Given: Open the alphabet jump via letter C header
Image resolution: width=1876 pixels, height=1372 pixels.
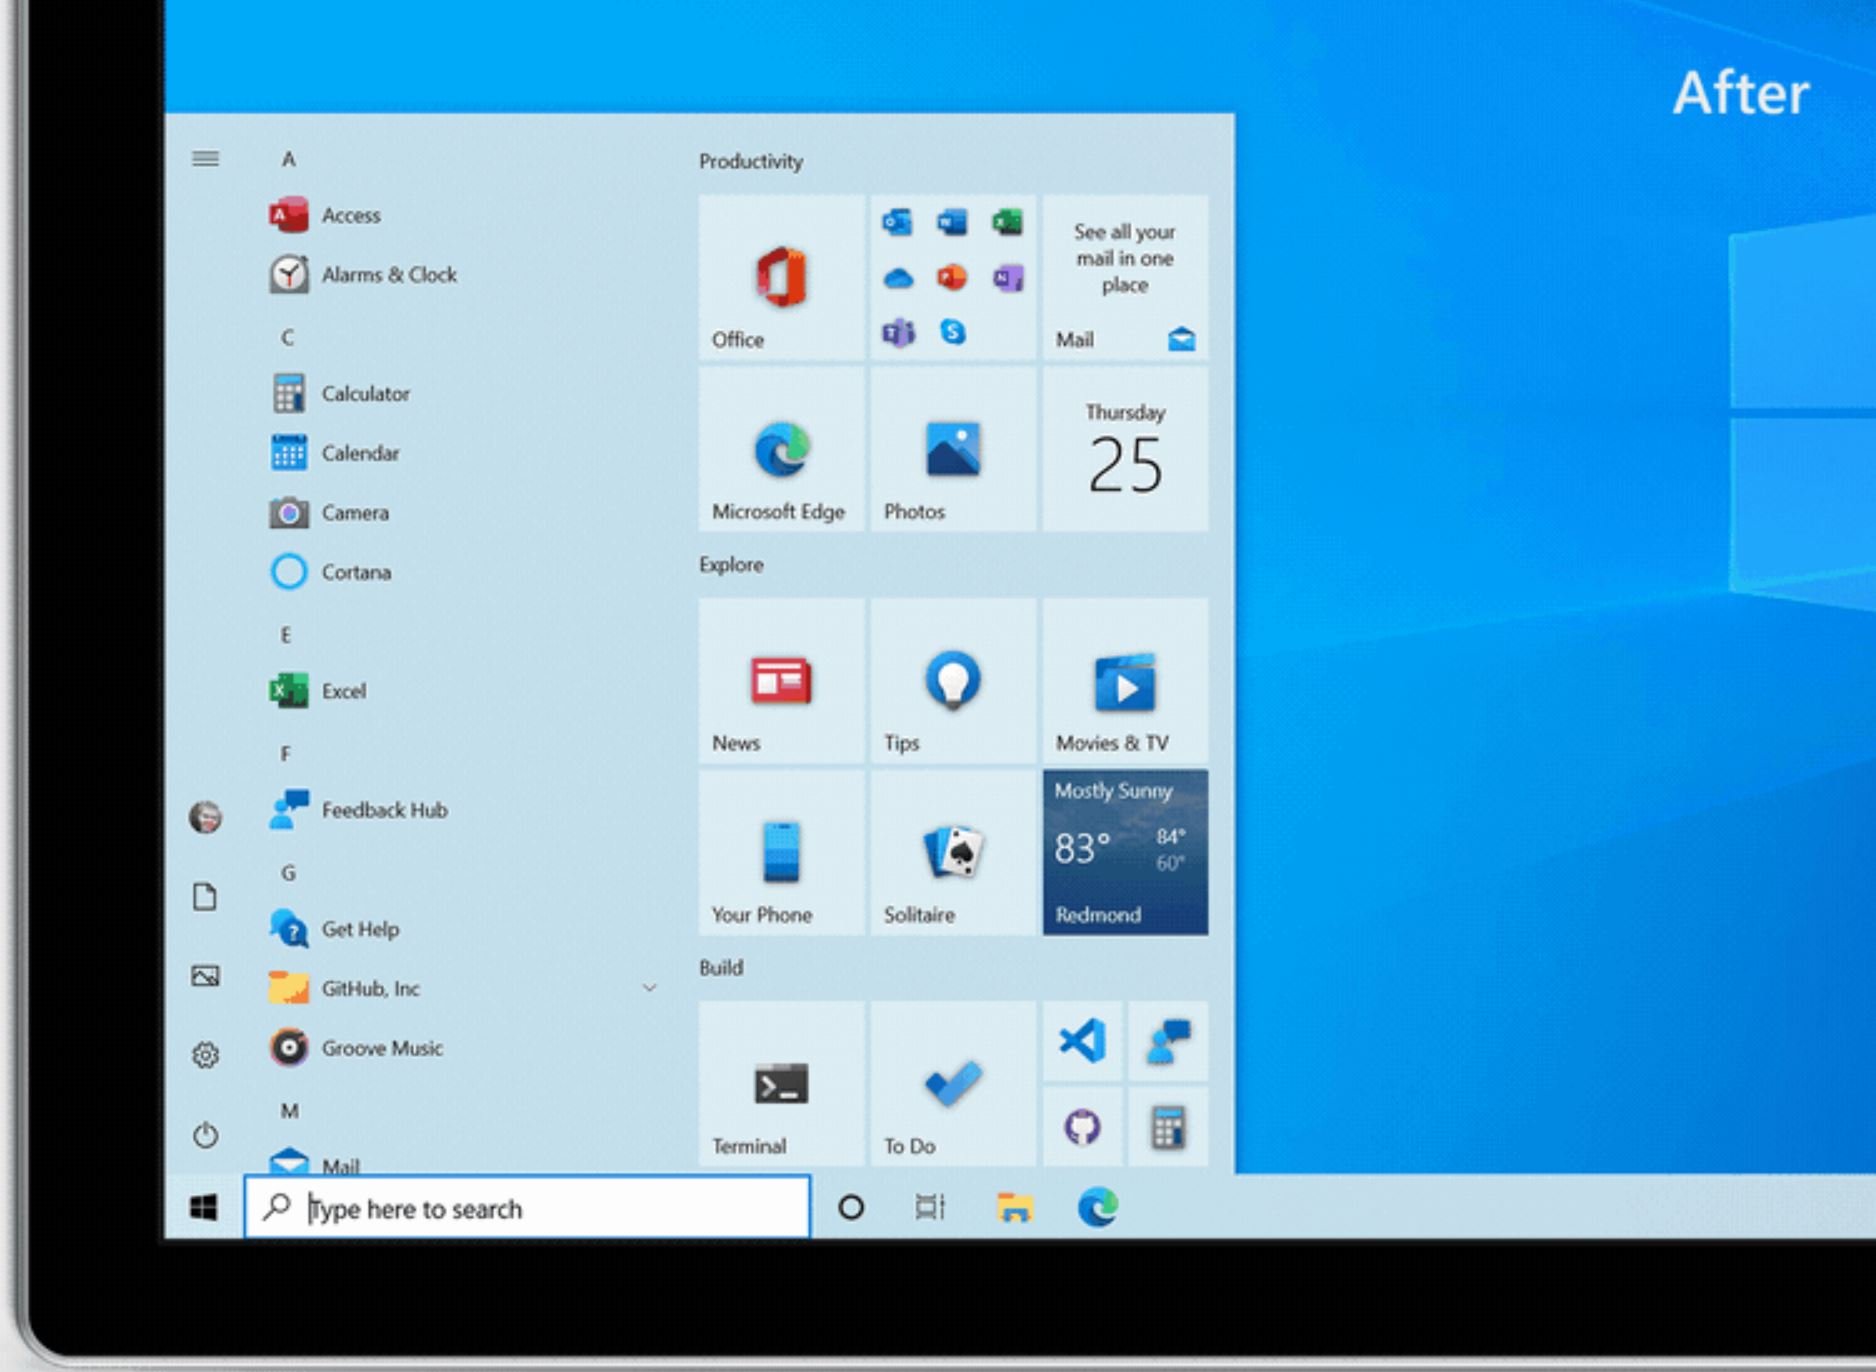Looking at the screenshot, I should tap(287, 337).
